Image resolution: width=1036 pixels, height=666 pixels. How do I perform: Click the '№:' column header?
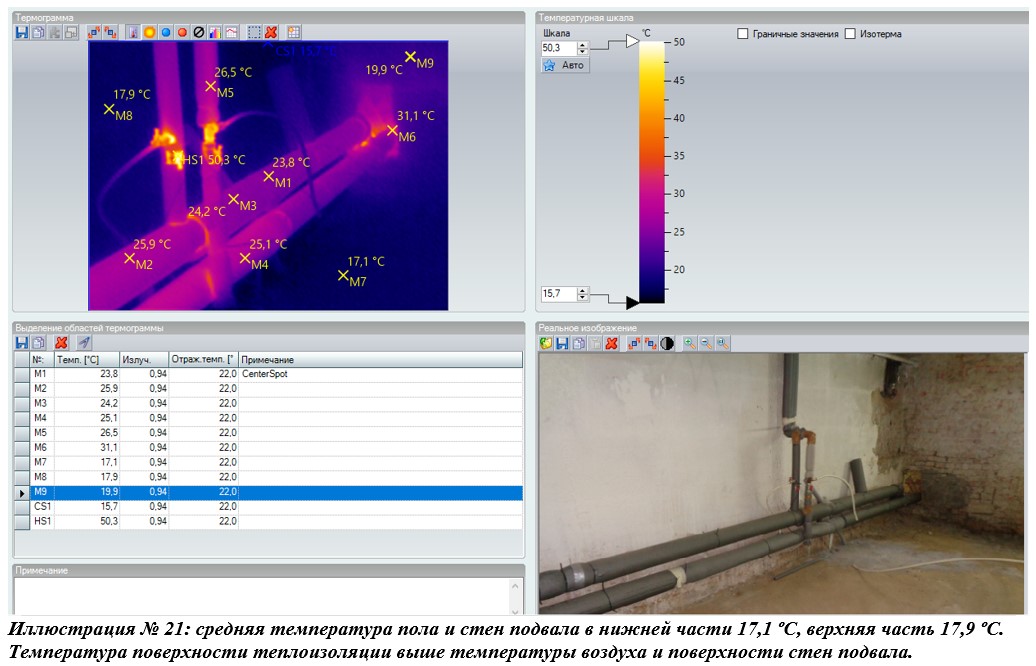click(42, 359)
